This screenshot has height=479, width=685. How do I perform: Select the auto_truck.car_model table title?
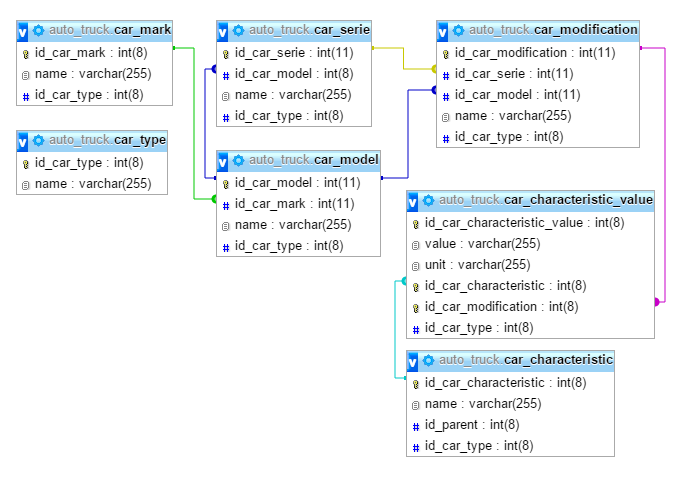coord(314,160)
